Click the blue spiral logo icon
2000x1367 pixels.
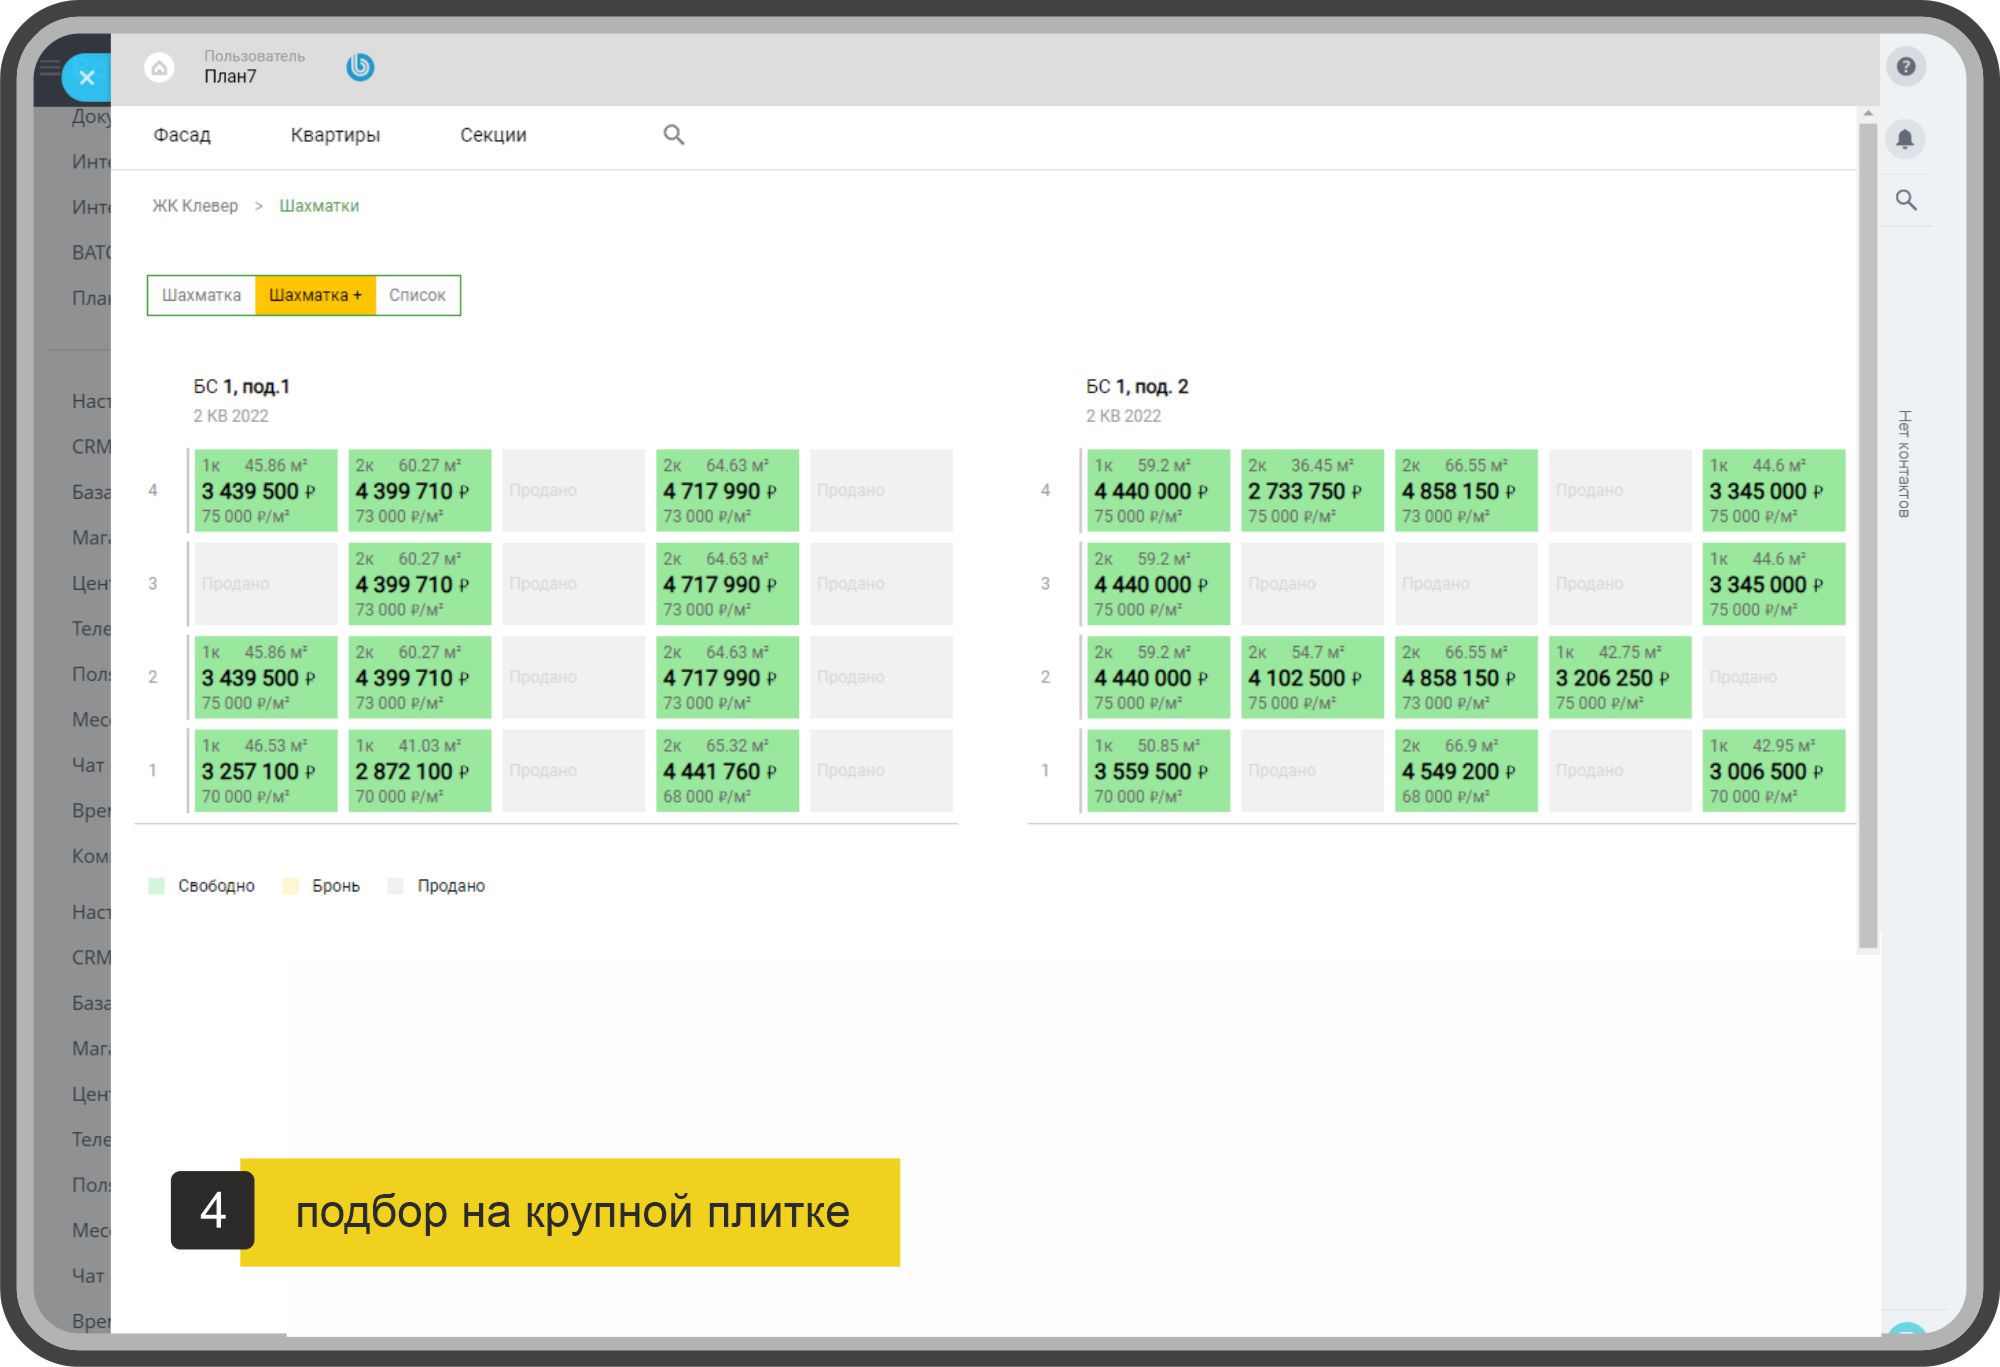[x=360, y=67]
